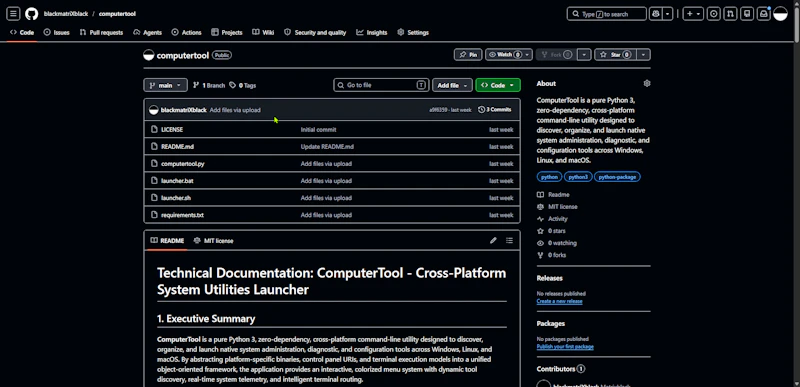
Task: Open the 1 Branch link
Action: (209, 85)
